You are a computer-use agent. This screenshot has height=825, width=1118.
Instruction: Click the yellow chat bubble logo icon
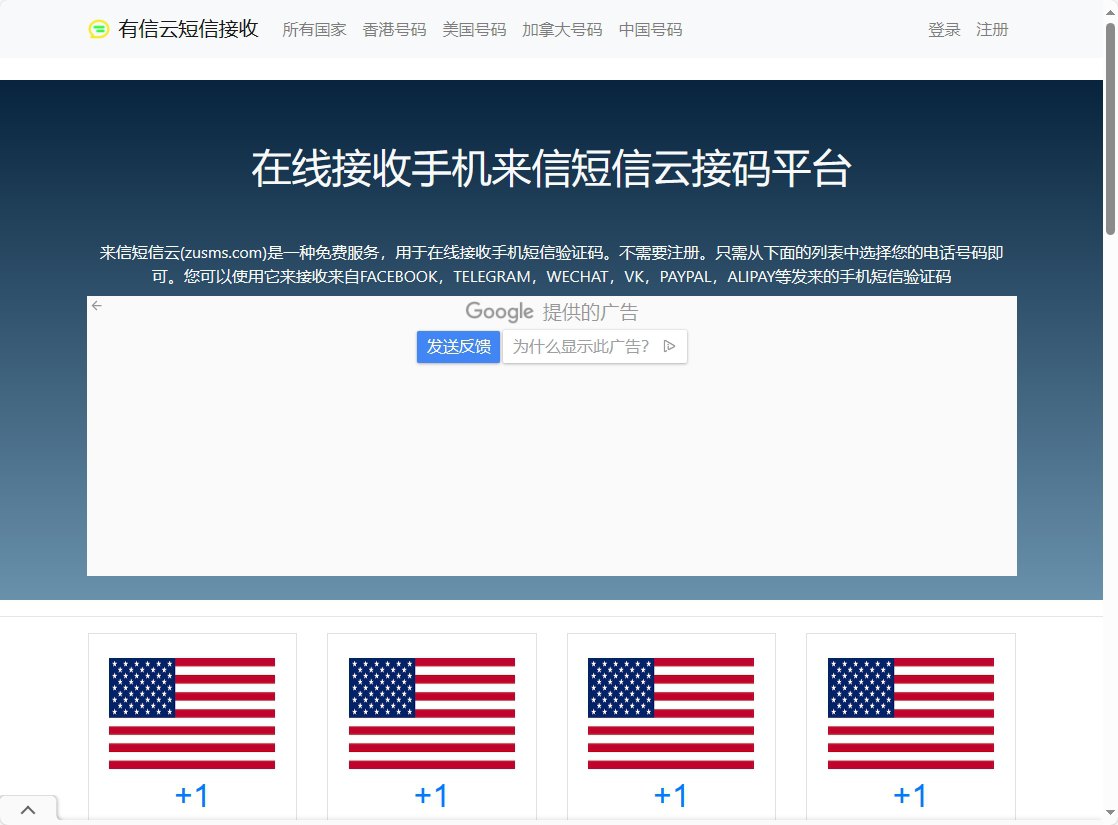[x=99, y=30]
